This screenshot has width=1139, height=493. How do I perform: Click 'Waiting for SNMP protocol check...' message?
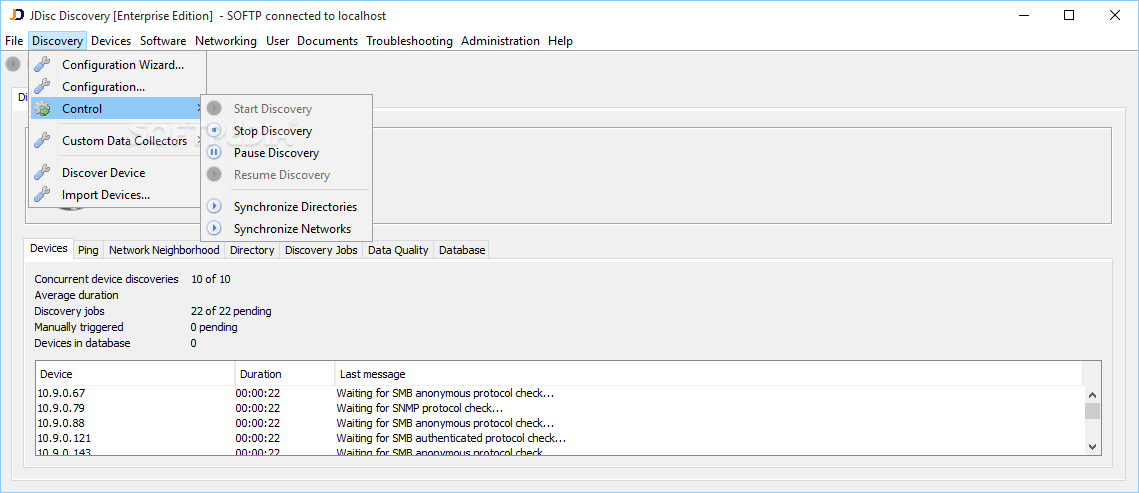[x=420, y=408]
